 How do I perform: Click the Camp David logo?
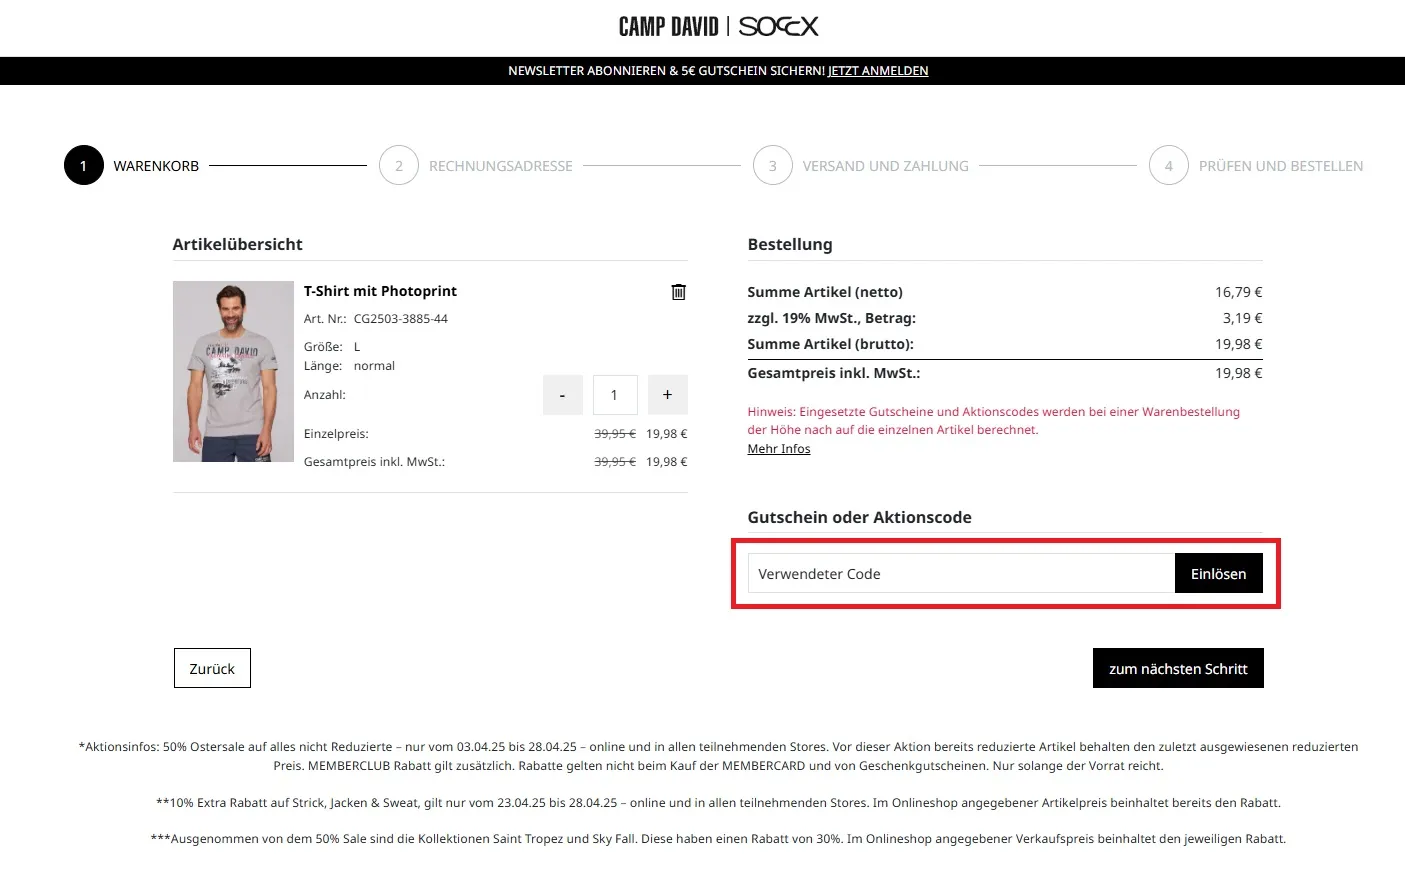click(668, 27)
